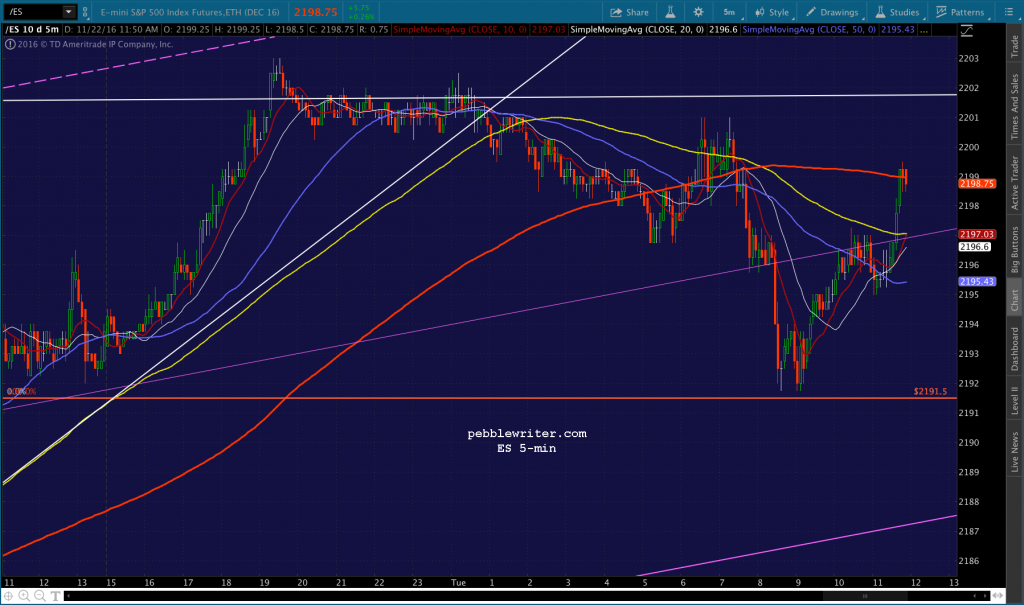Click the O: 2199.25 open value
The width and height of the screenshot is (1024, 605).
(x=186, y=29)
